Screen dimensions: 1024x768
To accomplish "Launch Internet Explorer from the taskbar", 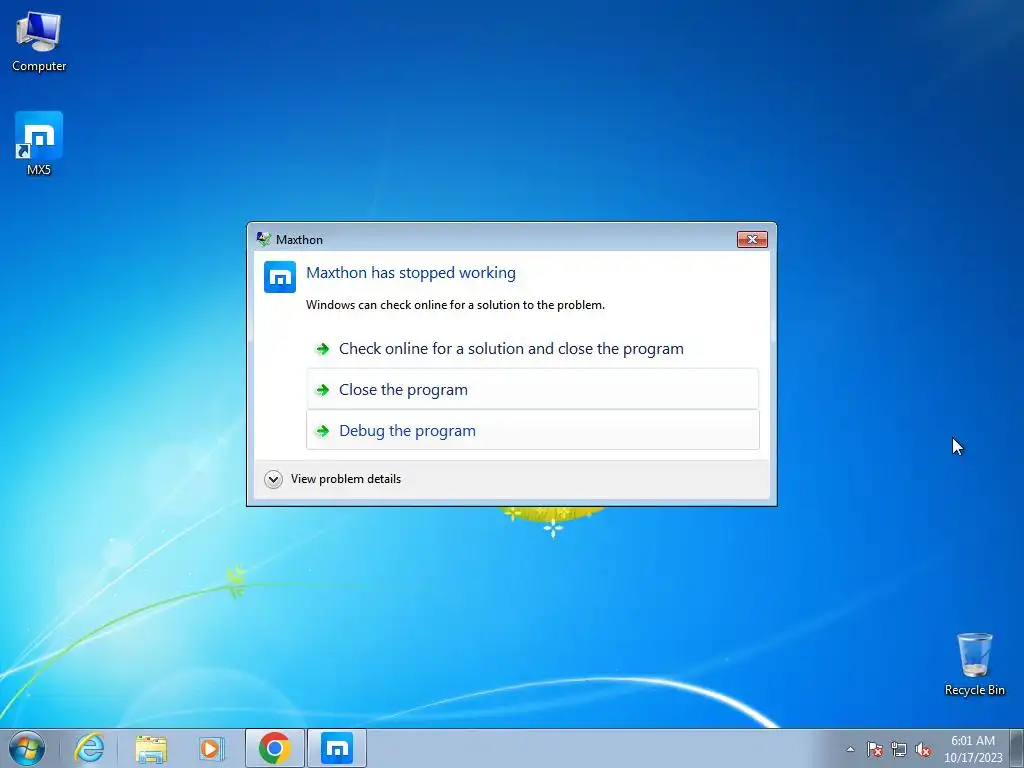I will click(x=89, y=748).
